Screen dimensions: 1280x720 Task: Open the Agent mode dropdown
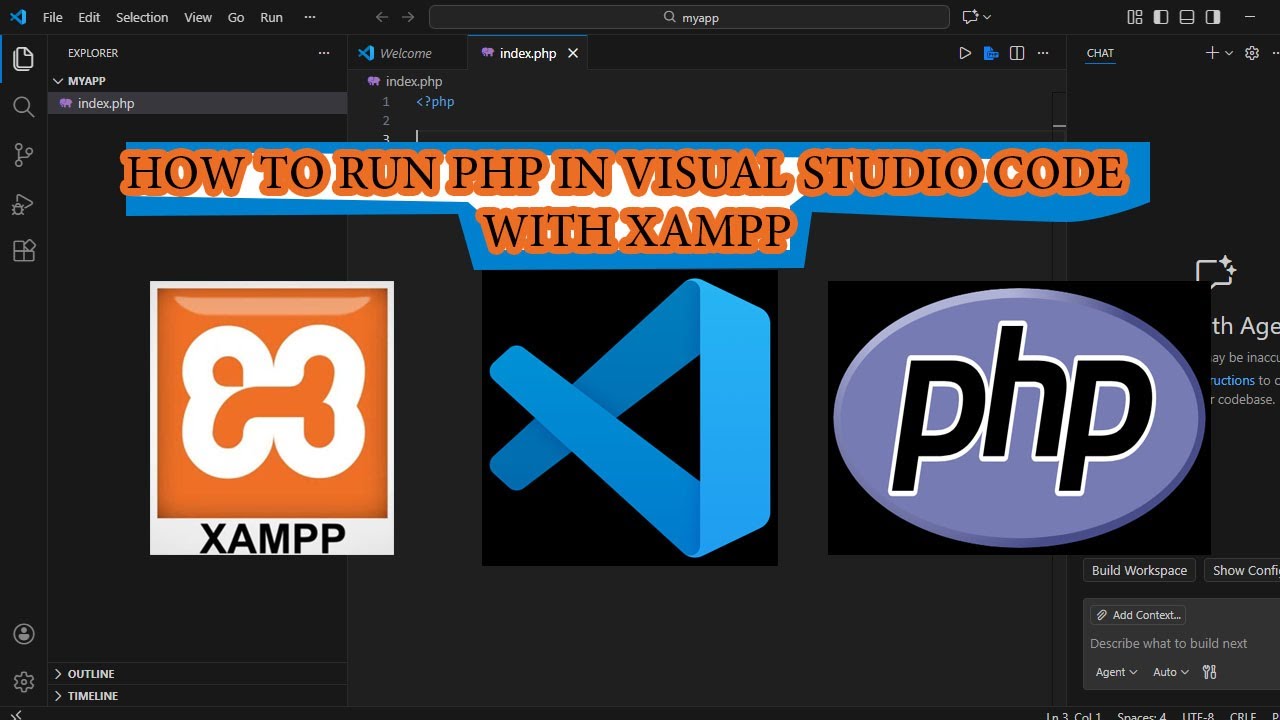tap(1116, 672)
